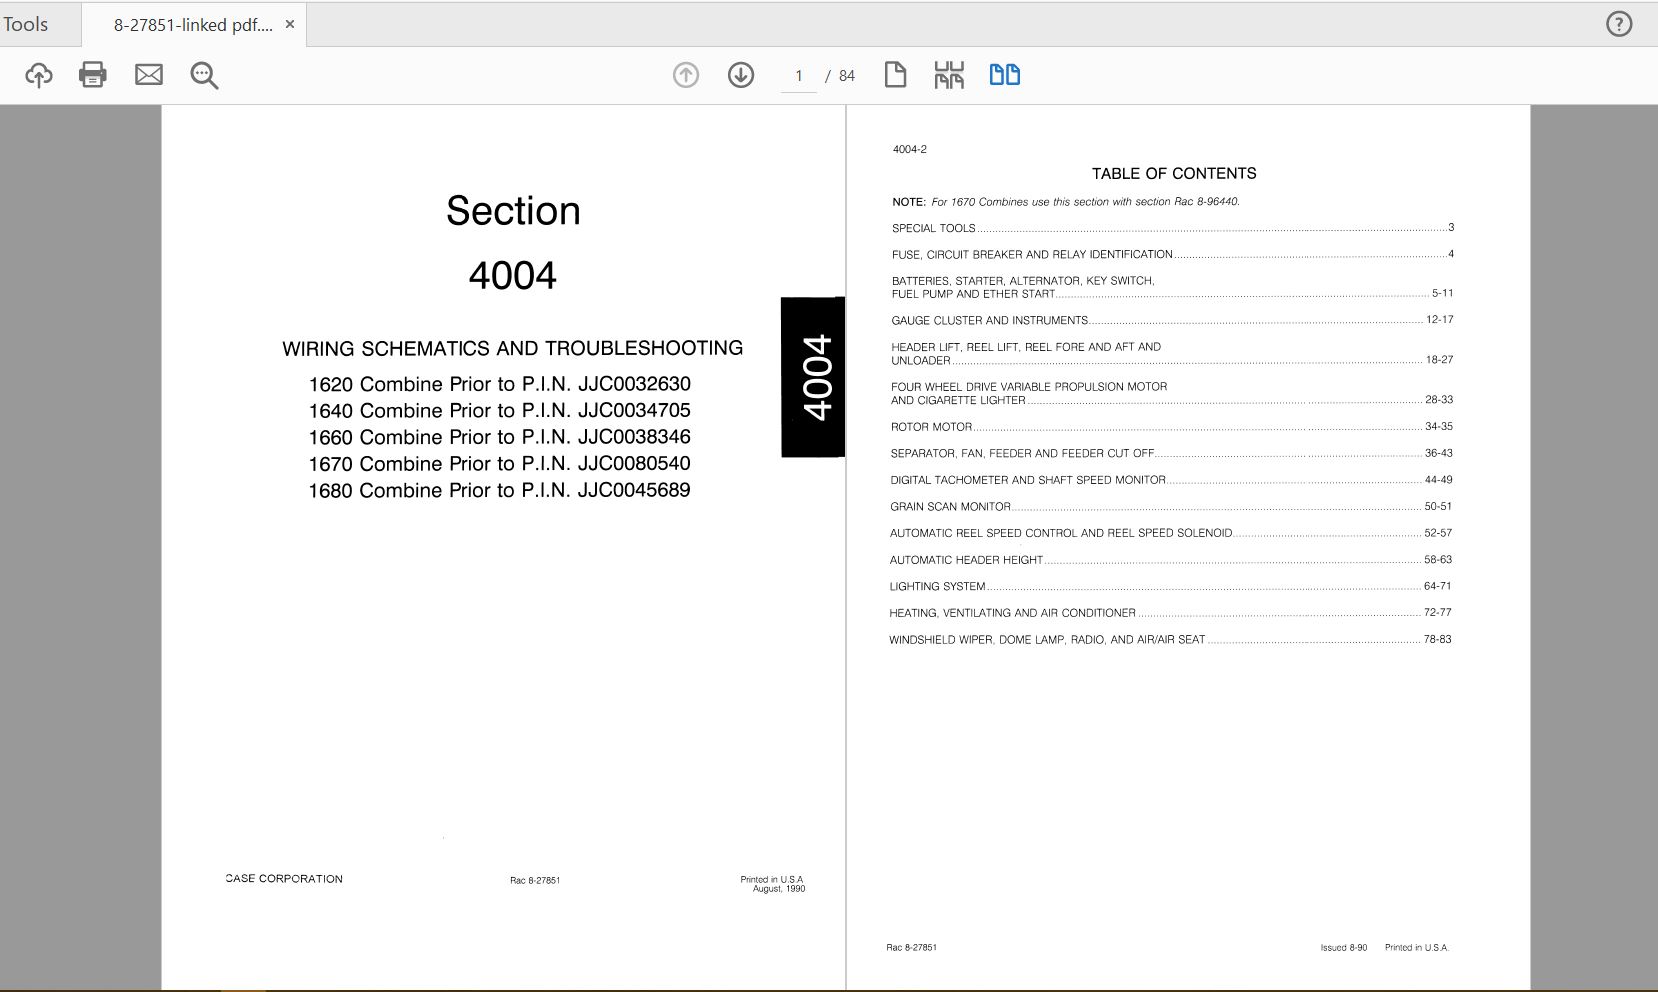
Task: Open WINDSHIELD WIPER, DOME LAMP, RADIO entry
Action: [1173, 639]
